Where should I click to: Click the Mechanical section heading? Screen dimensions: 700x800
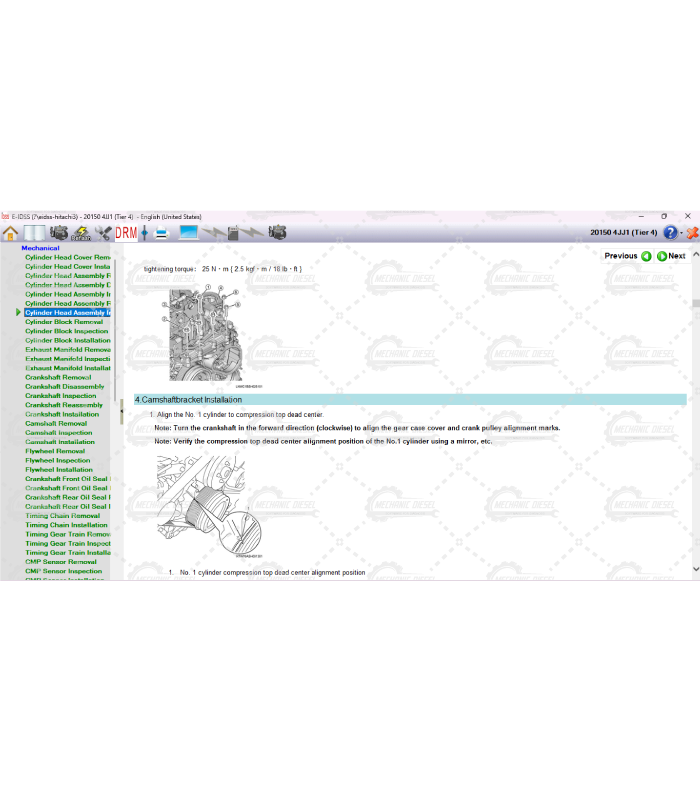point(40,248)
